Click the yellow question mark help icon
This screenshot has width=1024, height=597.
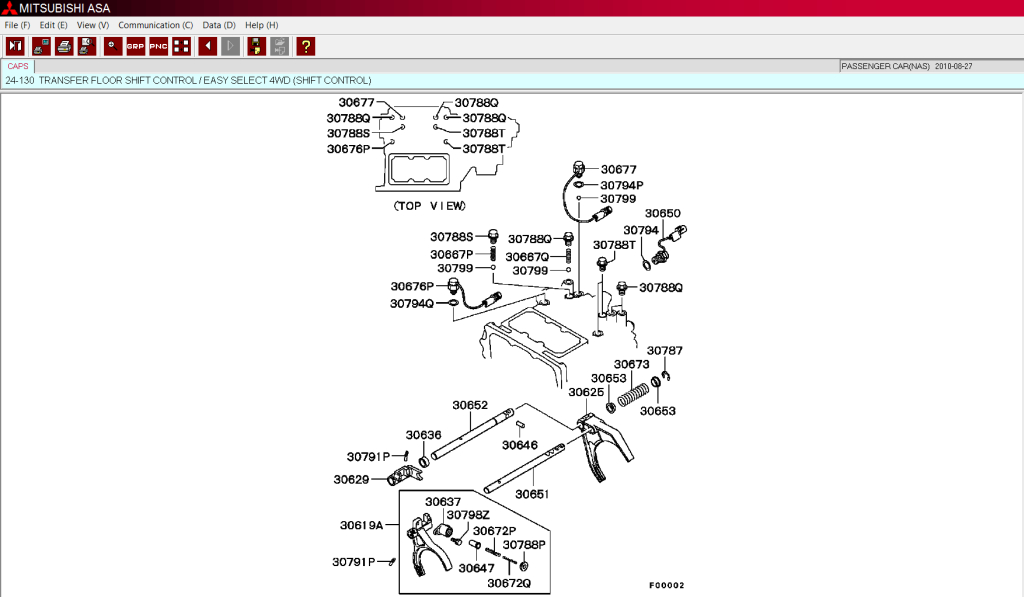[x=305, y=46]
